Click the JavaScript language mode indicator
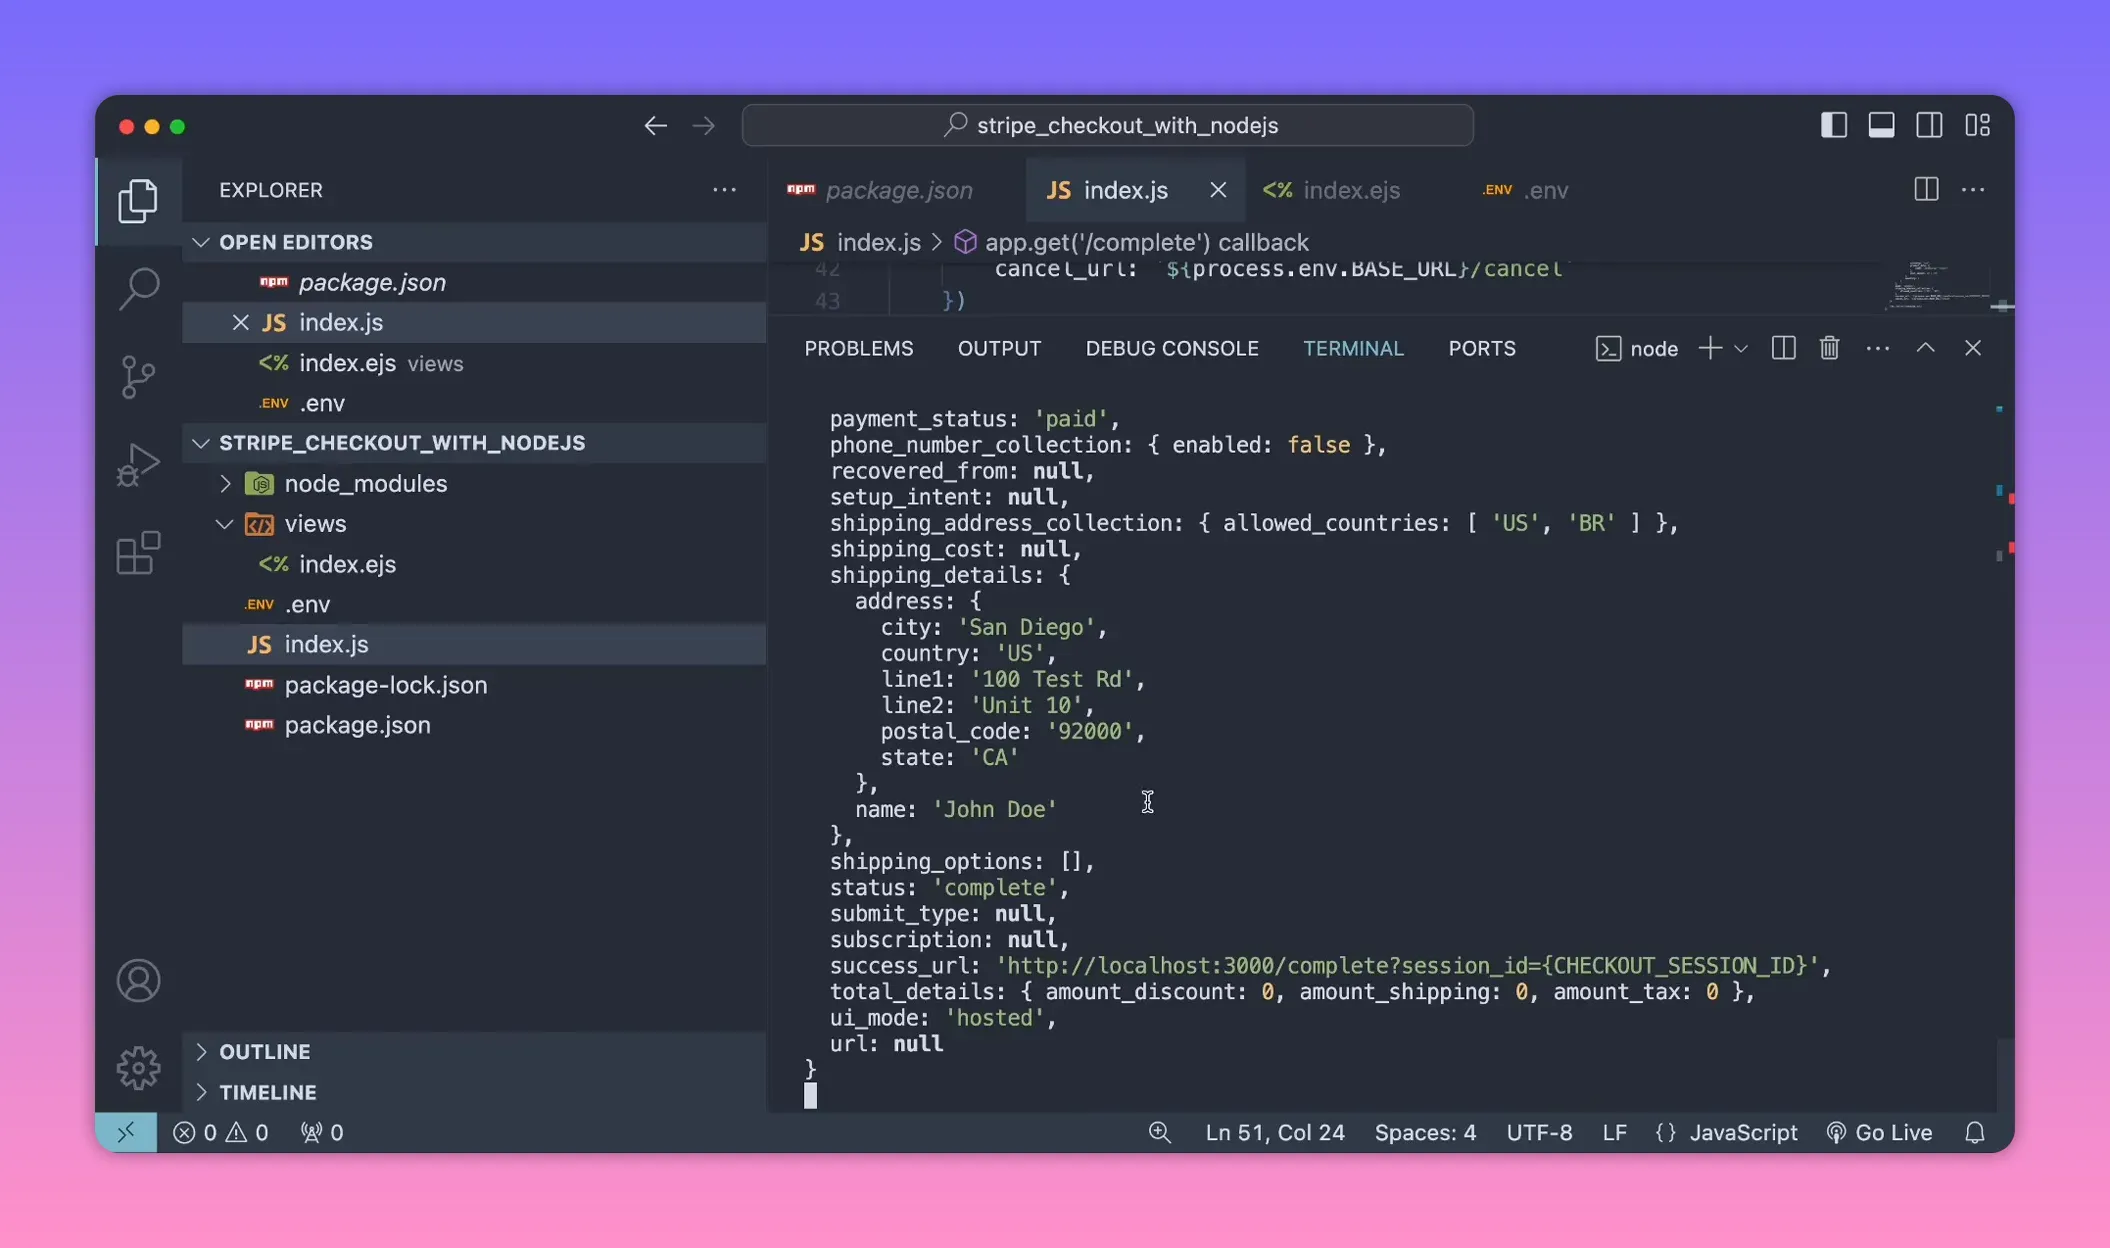The width and height of the screenshot is (2110, 1248). 1742,1132
